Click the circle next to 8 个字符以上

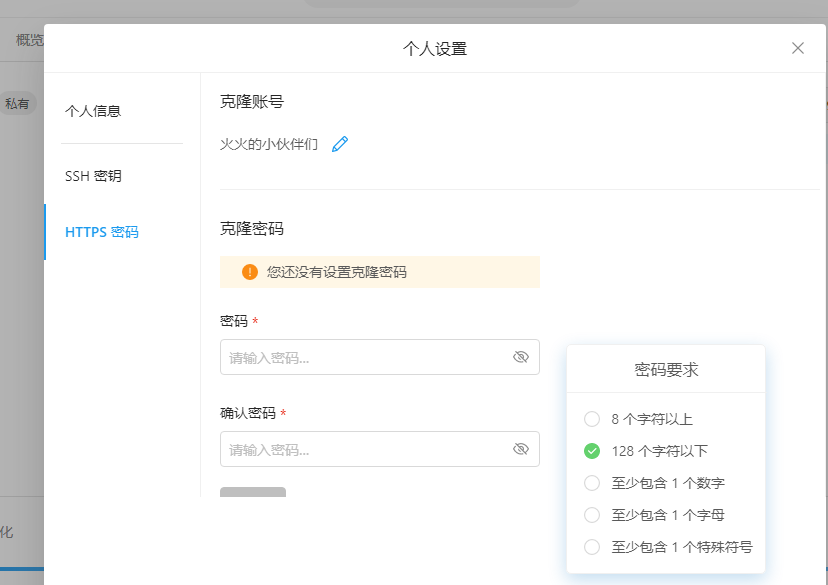coord(590,419)
